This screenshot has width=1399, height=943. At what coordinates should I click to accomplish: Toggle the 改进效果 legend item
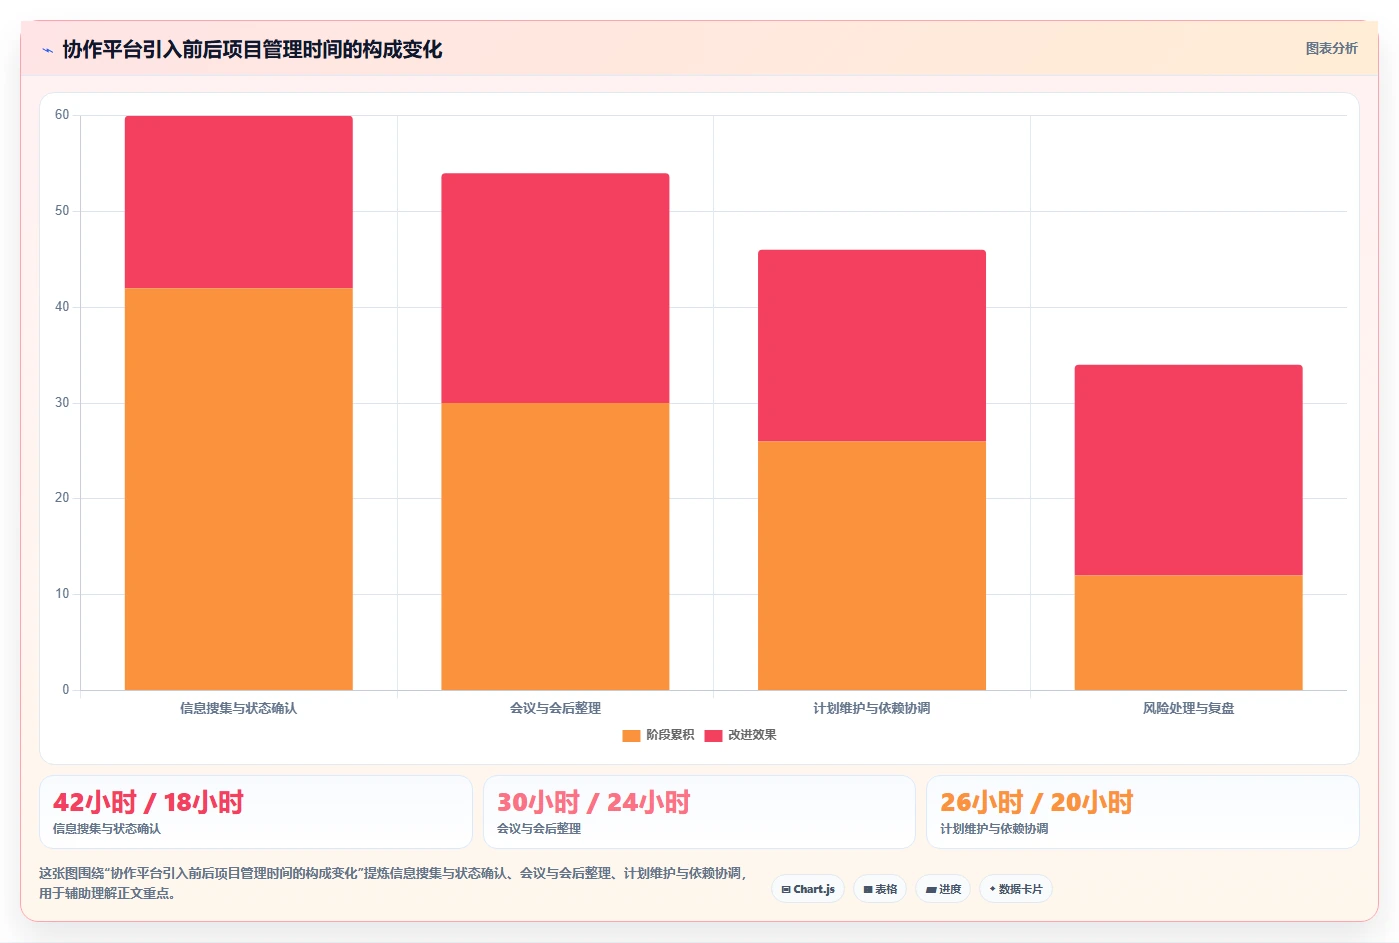click(x=740, y=735)
